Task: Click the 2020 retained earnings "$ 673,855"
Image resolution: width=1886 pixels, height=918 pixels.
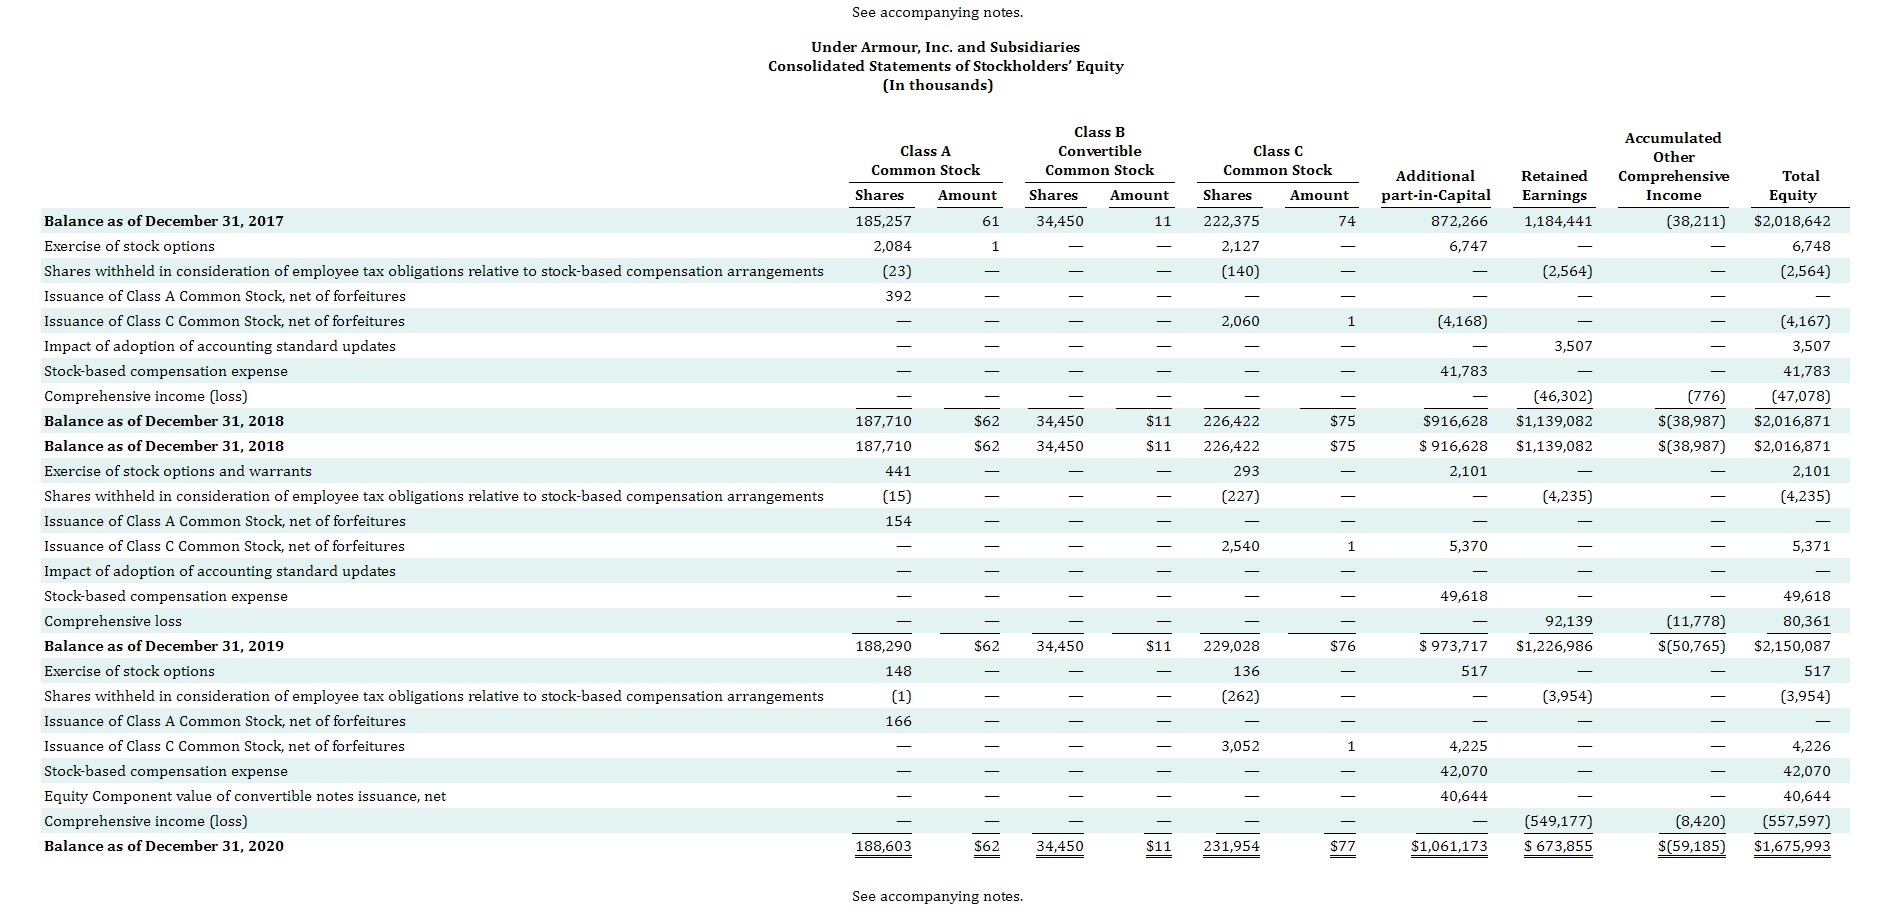Action: tap(1558, 846)
